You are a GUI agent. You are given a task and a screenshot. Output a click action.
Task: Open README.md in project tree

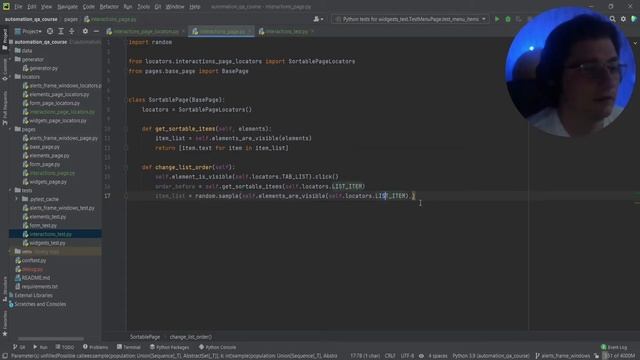point(32,278)
